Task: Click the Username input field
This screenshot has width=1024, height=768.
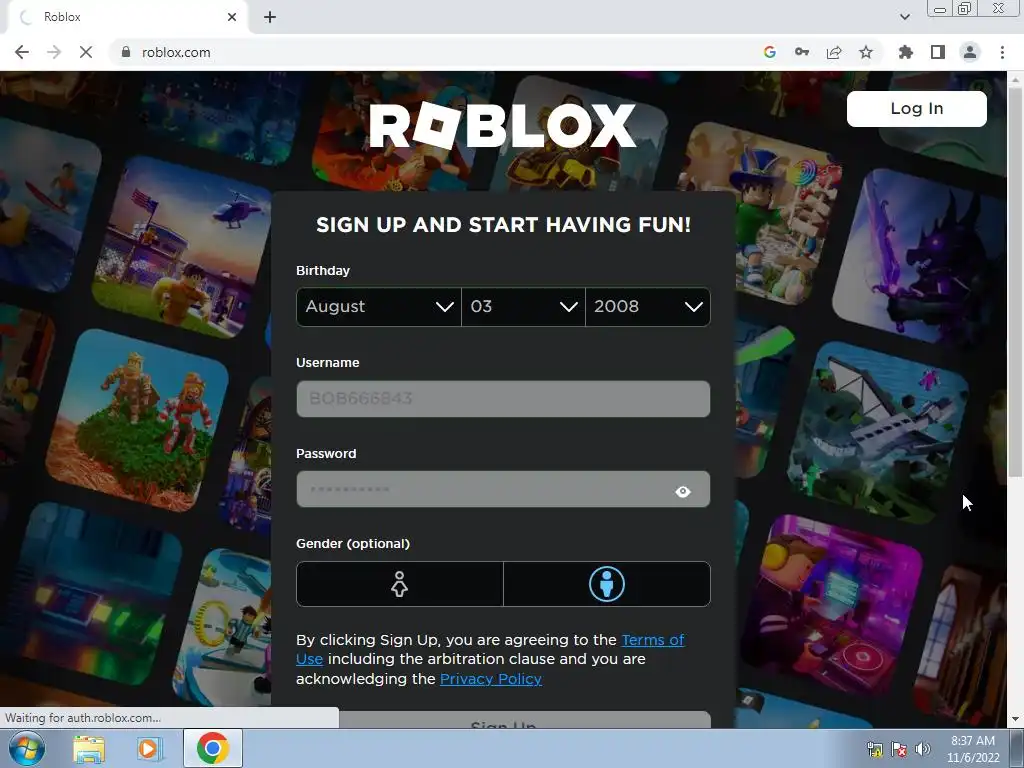Action: (x=503, y=398)
